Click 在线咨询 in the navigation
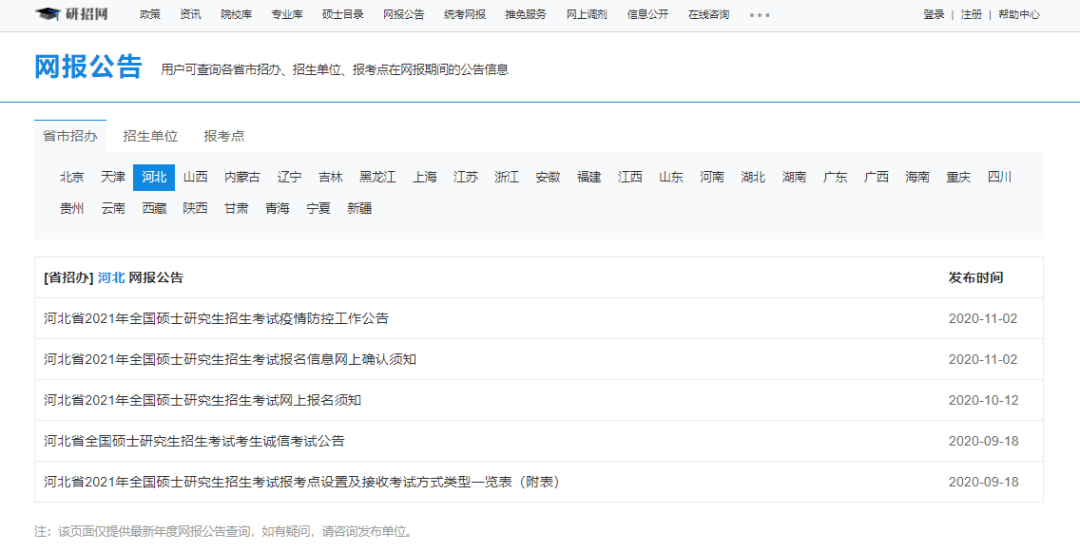 (709, 14)
